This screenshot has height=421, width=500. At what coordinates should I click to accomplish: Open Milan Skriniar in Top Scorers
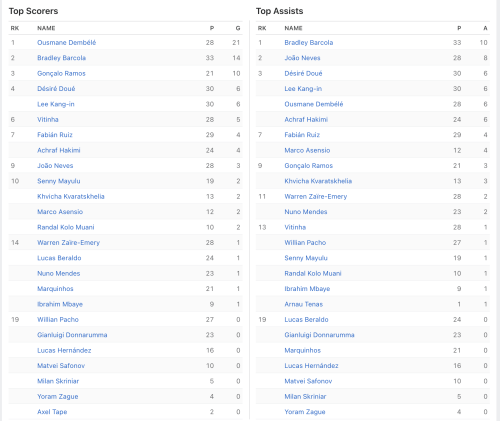pos(58,381)
